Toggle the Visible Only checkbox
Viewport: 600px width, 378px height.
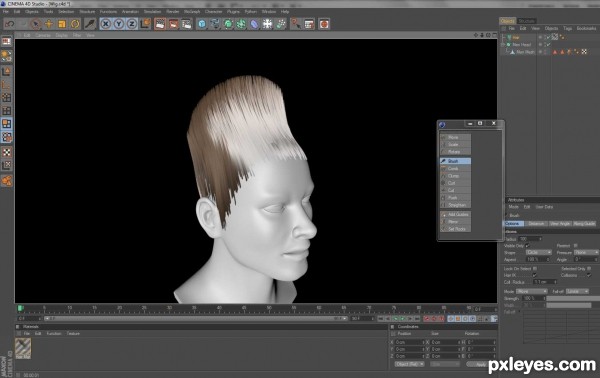coord(528,246)
